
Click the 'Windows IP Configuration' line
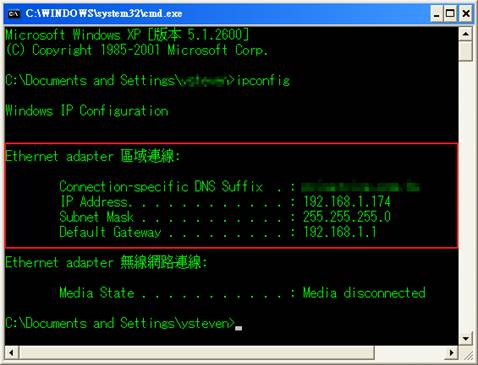(87, 111)
